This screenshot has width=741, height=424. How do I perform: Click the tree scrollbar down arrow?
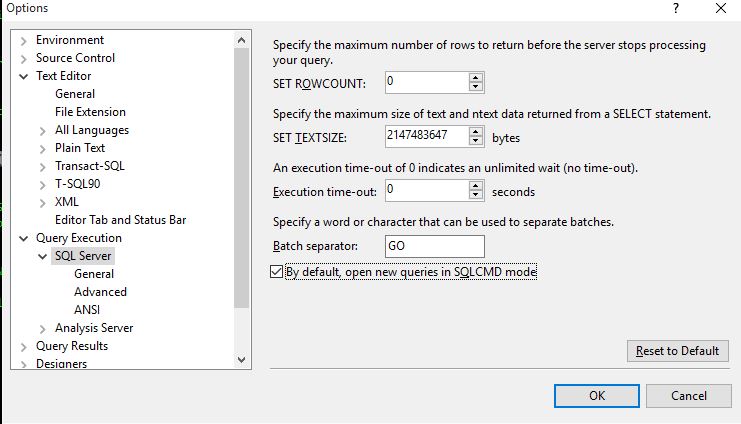(x=242, y=358)
